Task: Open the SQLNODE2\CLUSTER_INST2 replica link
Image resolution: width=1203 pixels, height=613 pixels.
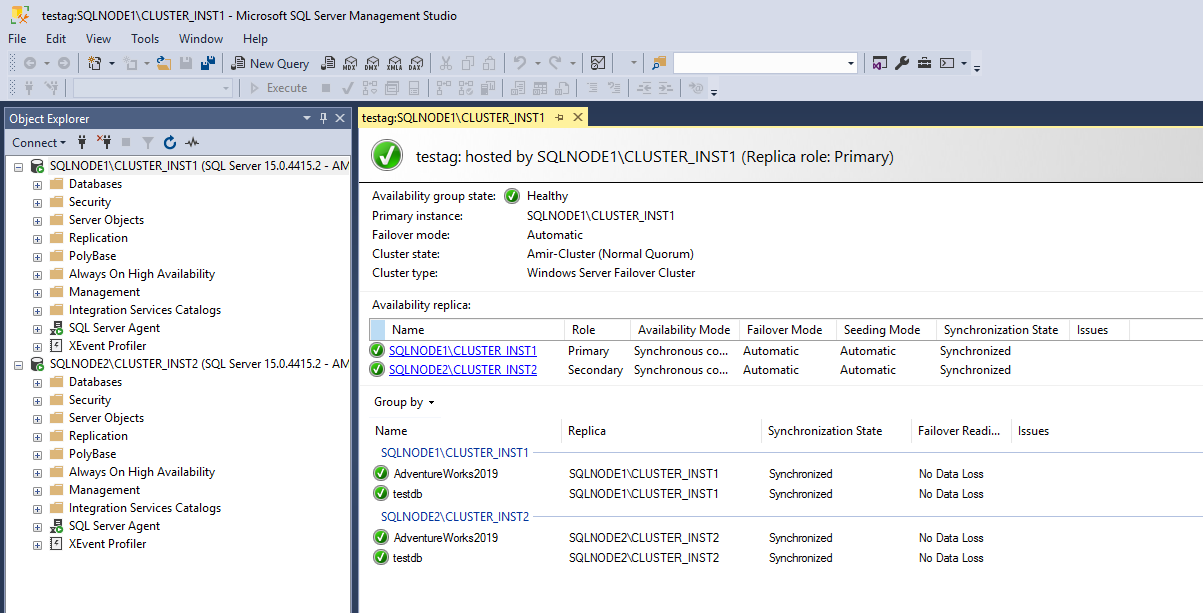Action: [463, 370]
